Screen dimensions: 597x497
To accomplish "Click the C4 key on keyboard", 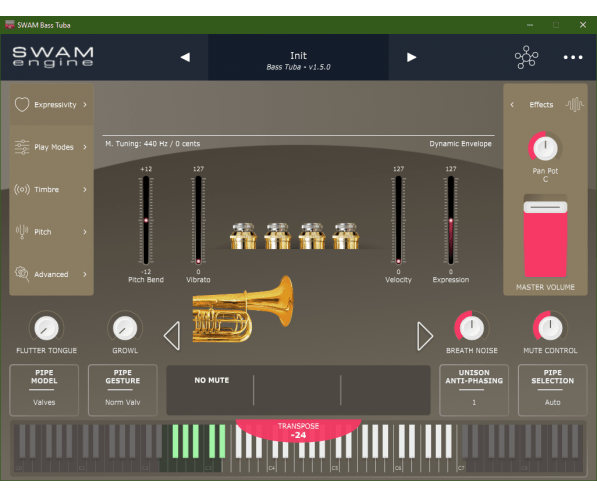I will pyautogui.click(x=272, y=465).
